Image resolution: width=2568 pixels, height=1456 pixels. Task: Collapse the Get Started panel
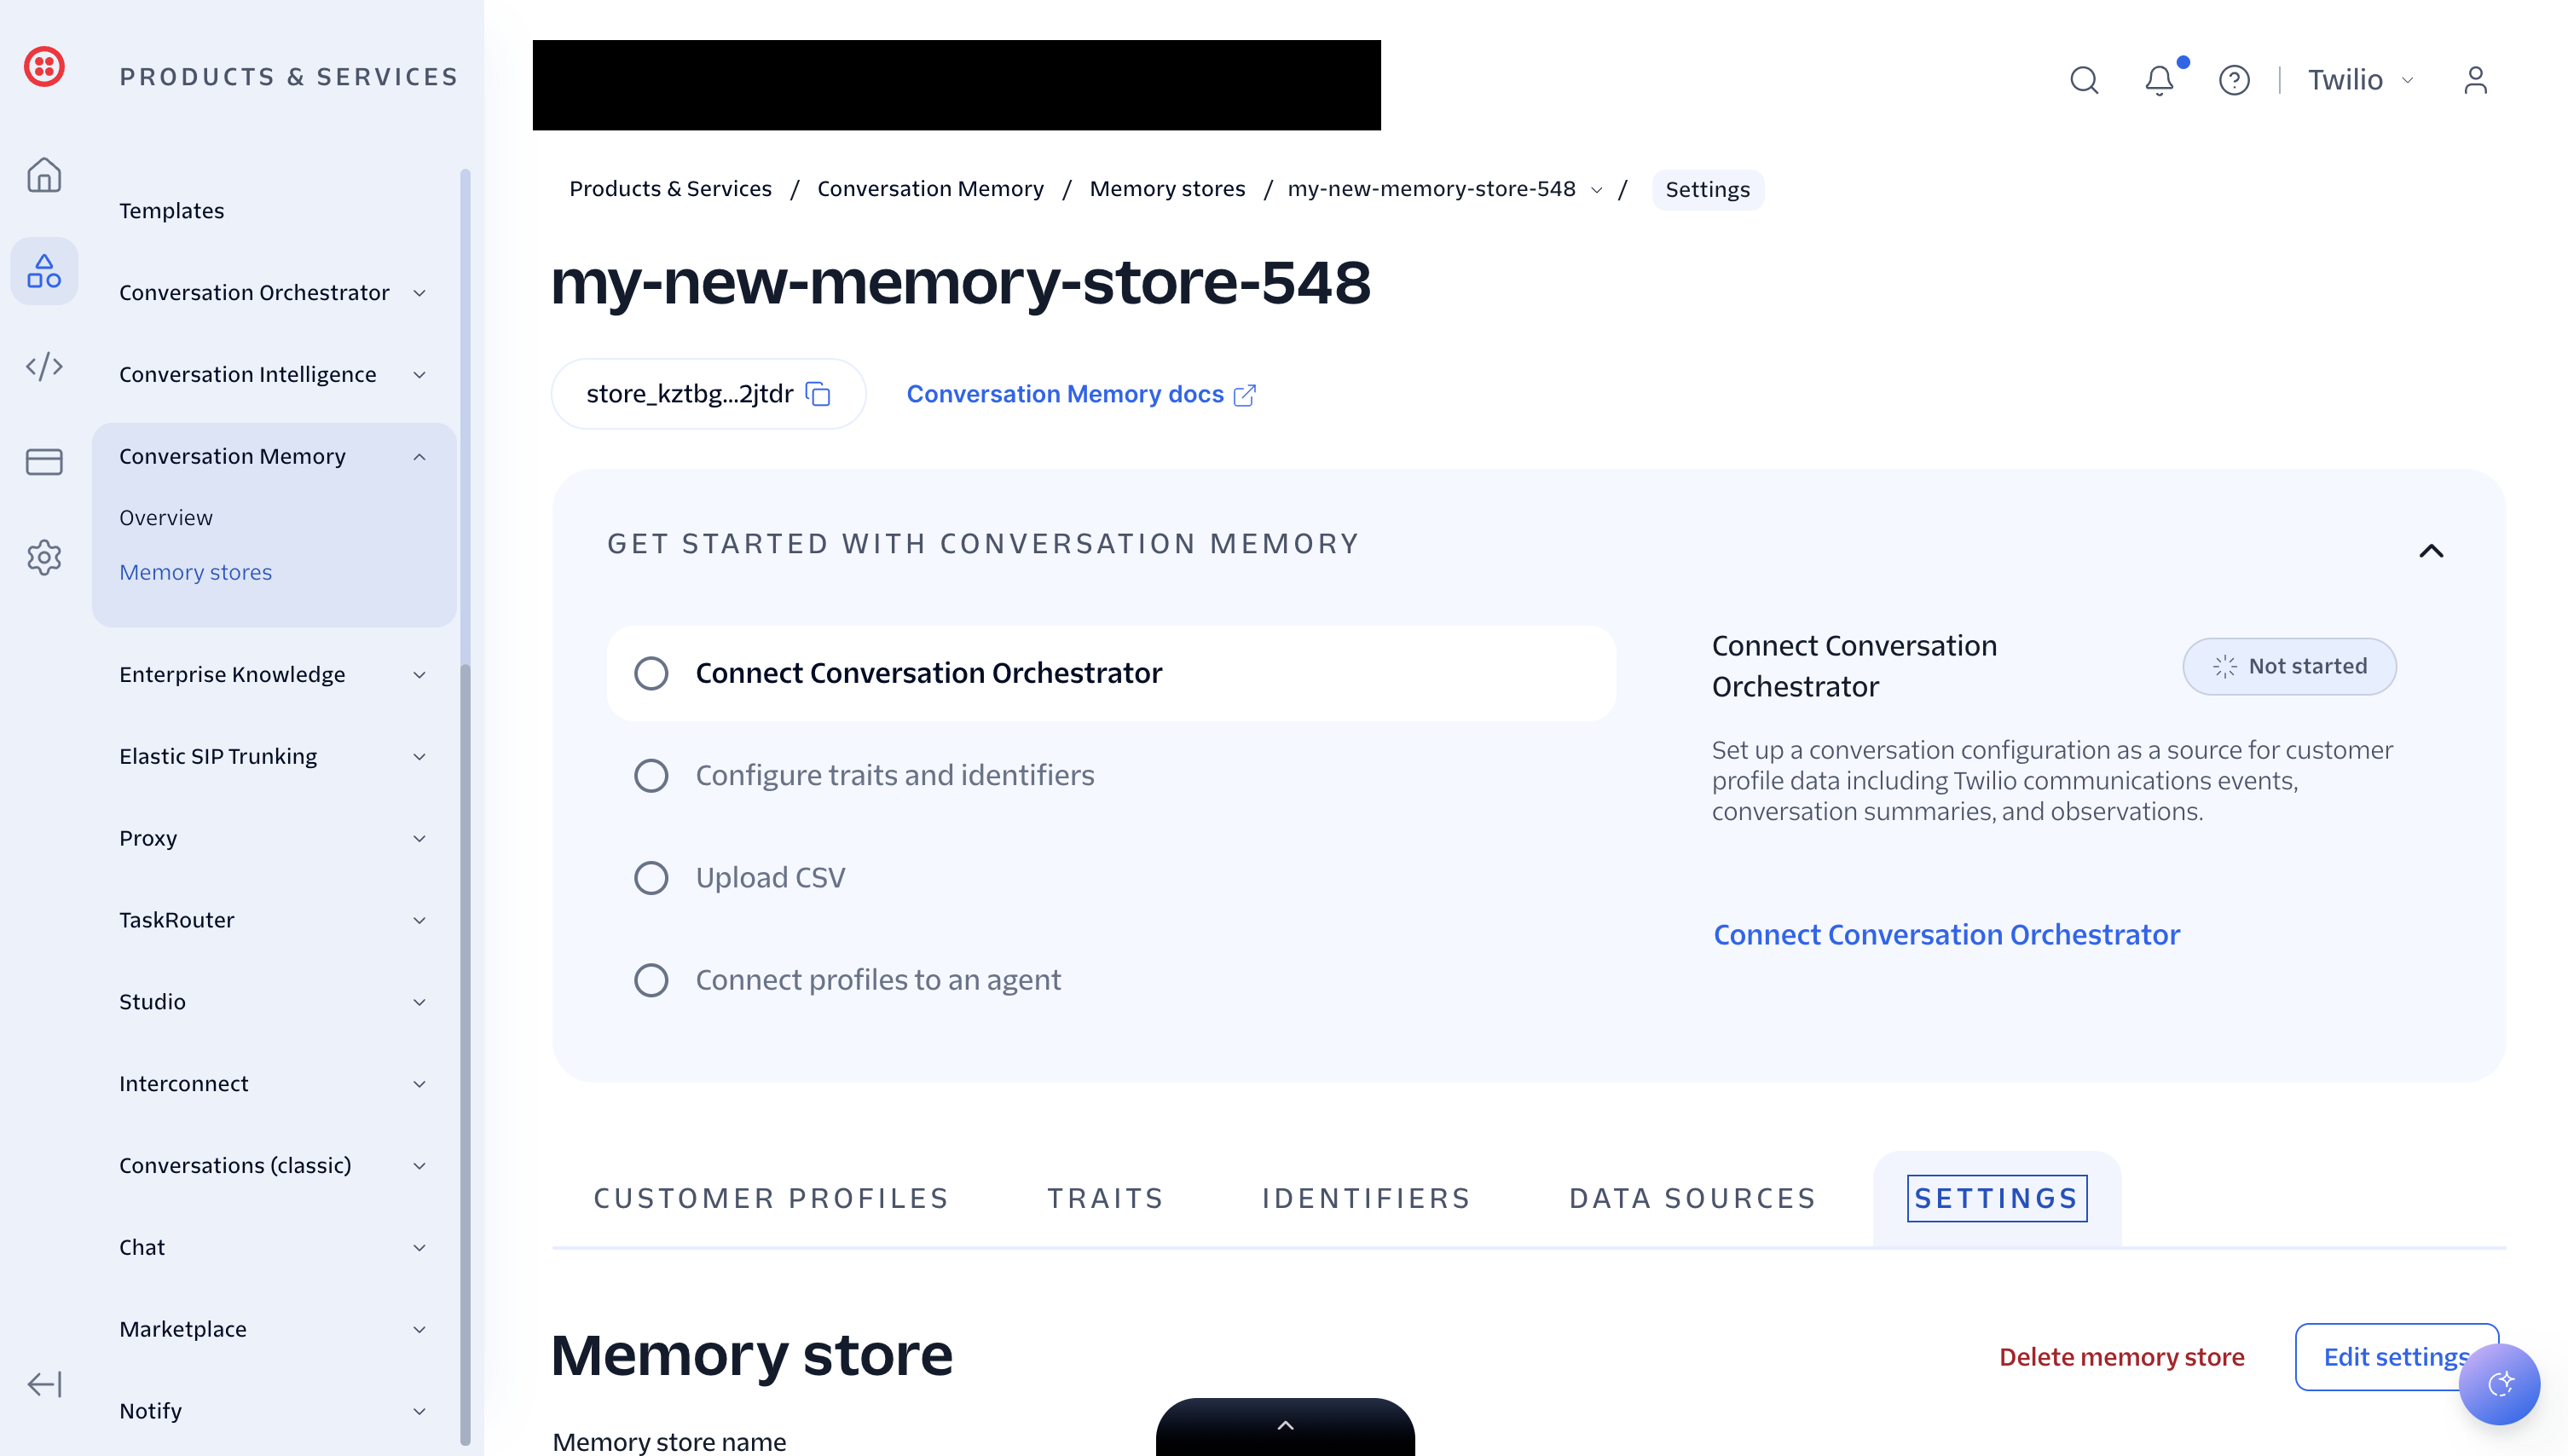coord(2431,551)
